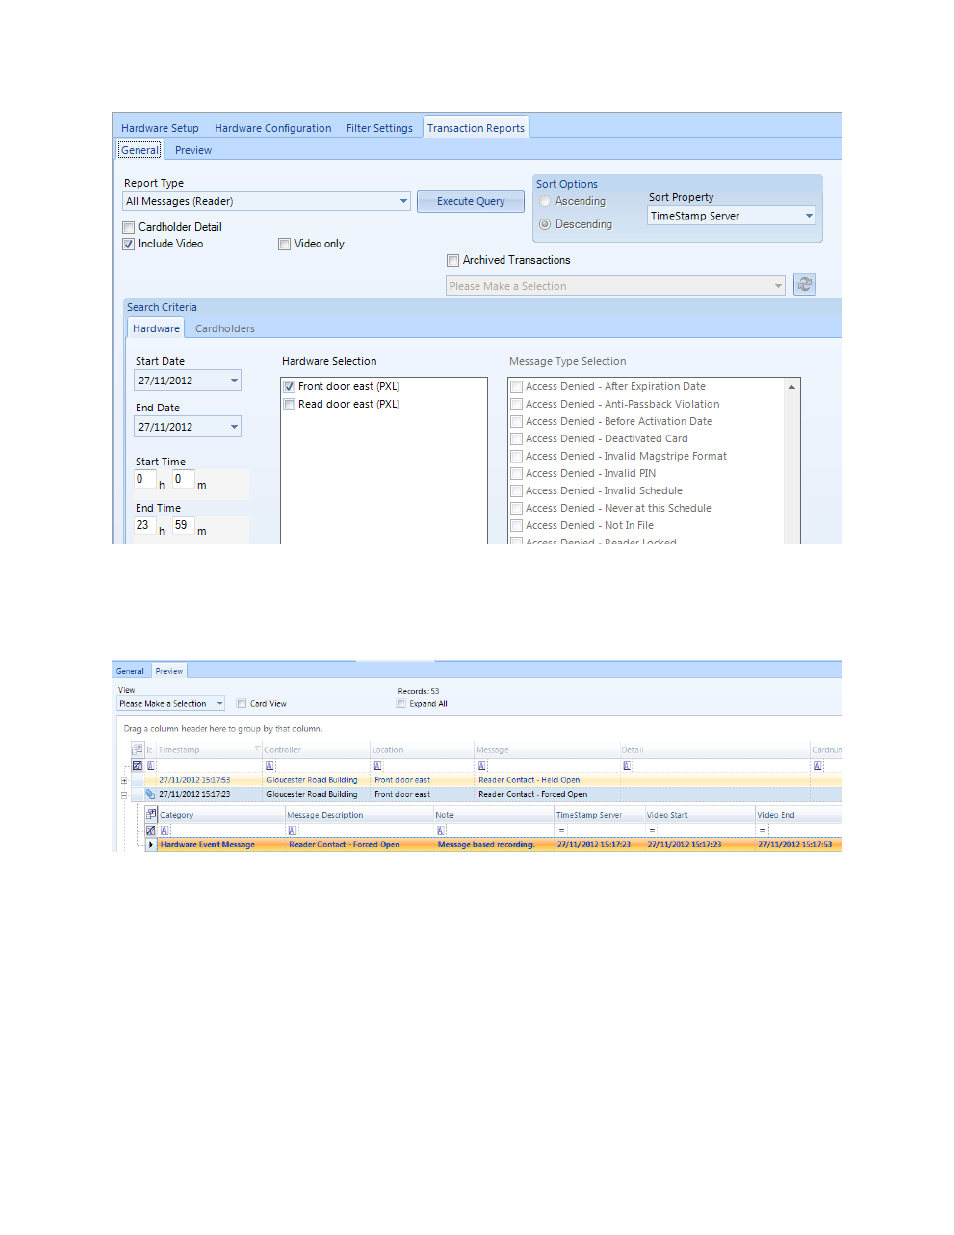Click the filter icon under Timestamp column
The image size is (954, 1235).
click(x=151, y=766)
